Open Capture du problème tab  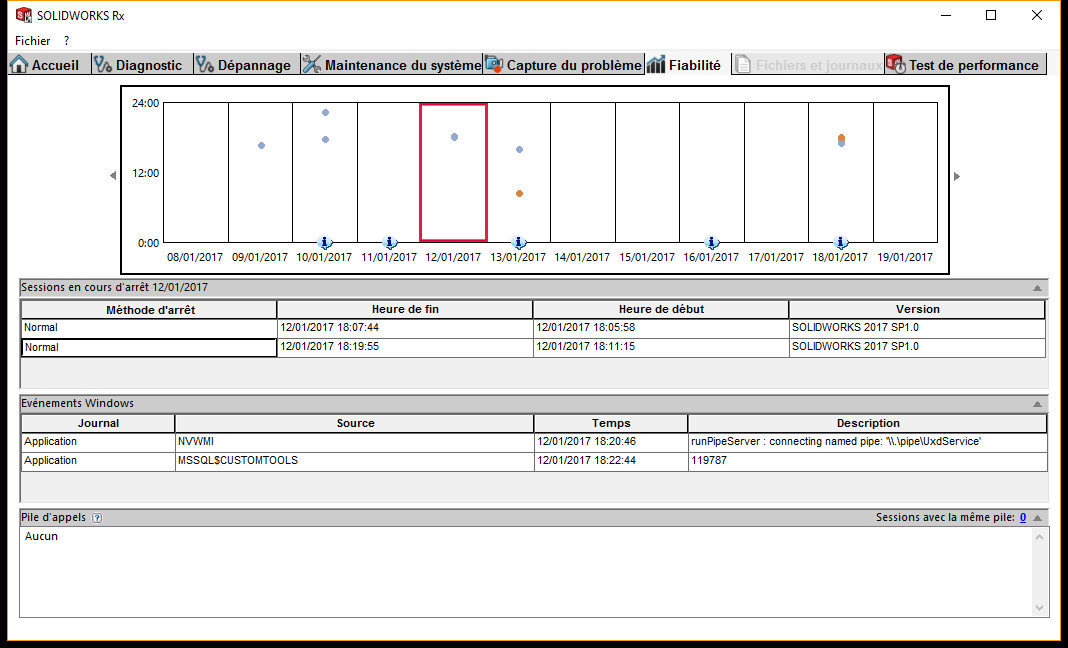(x=563, y=65)
